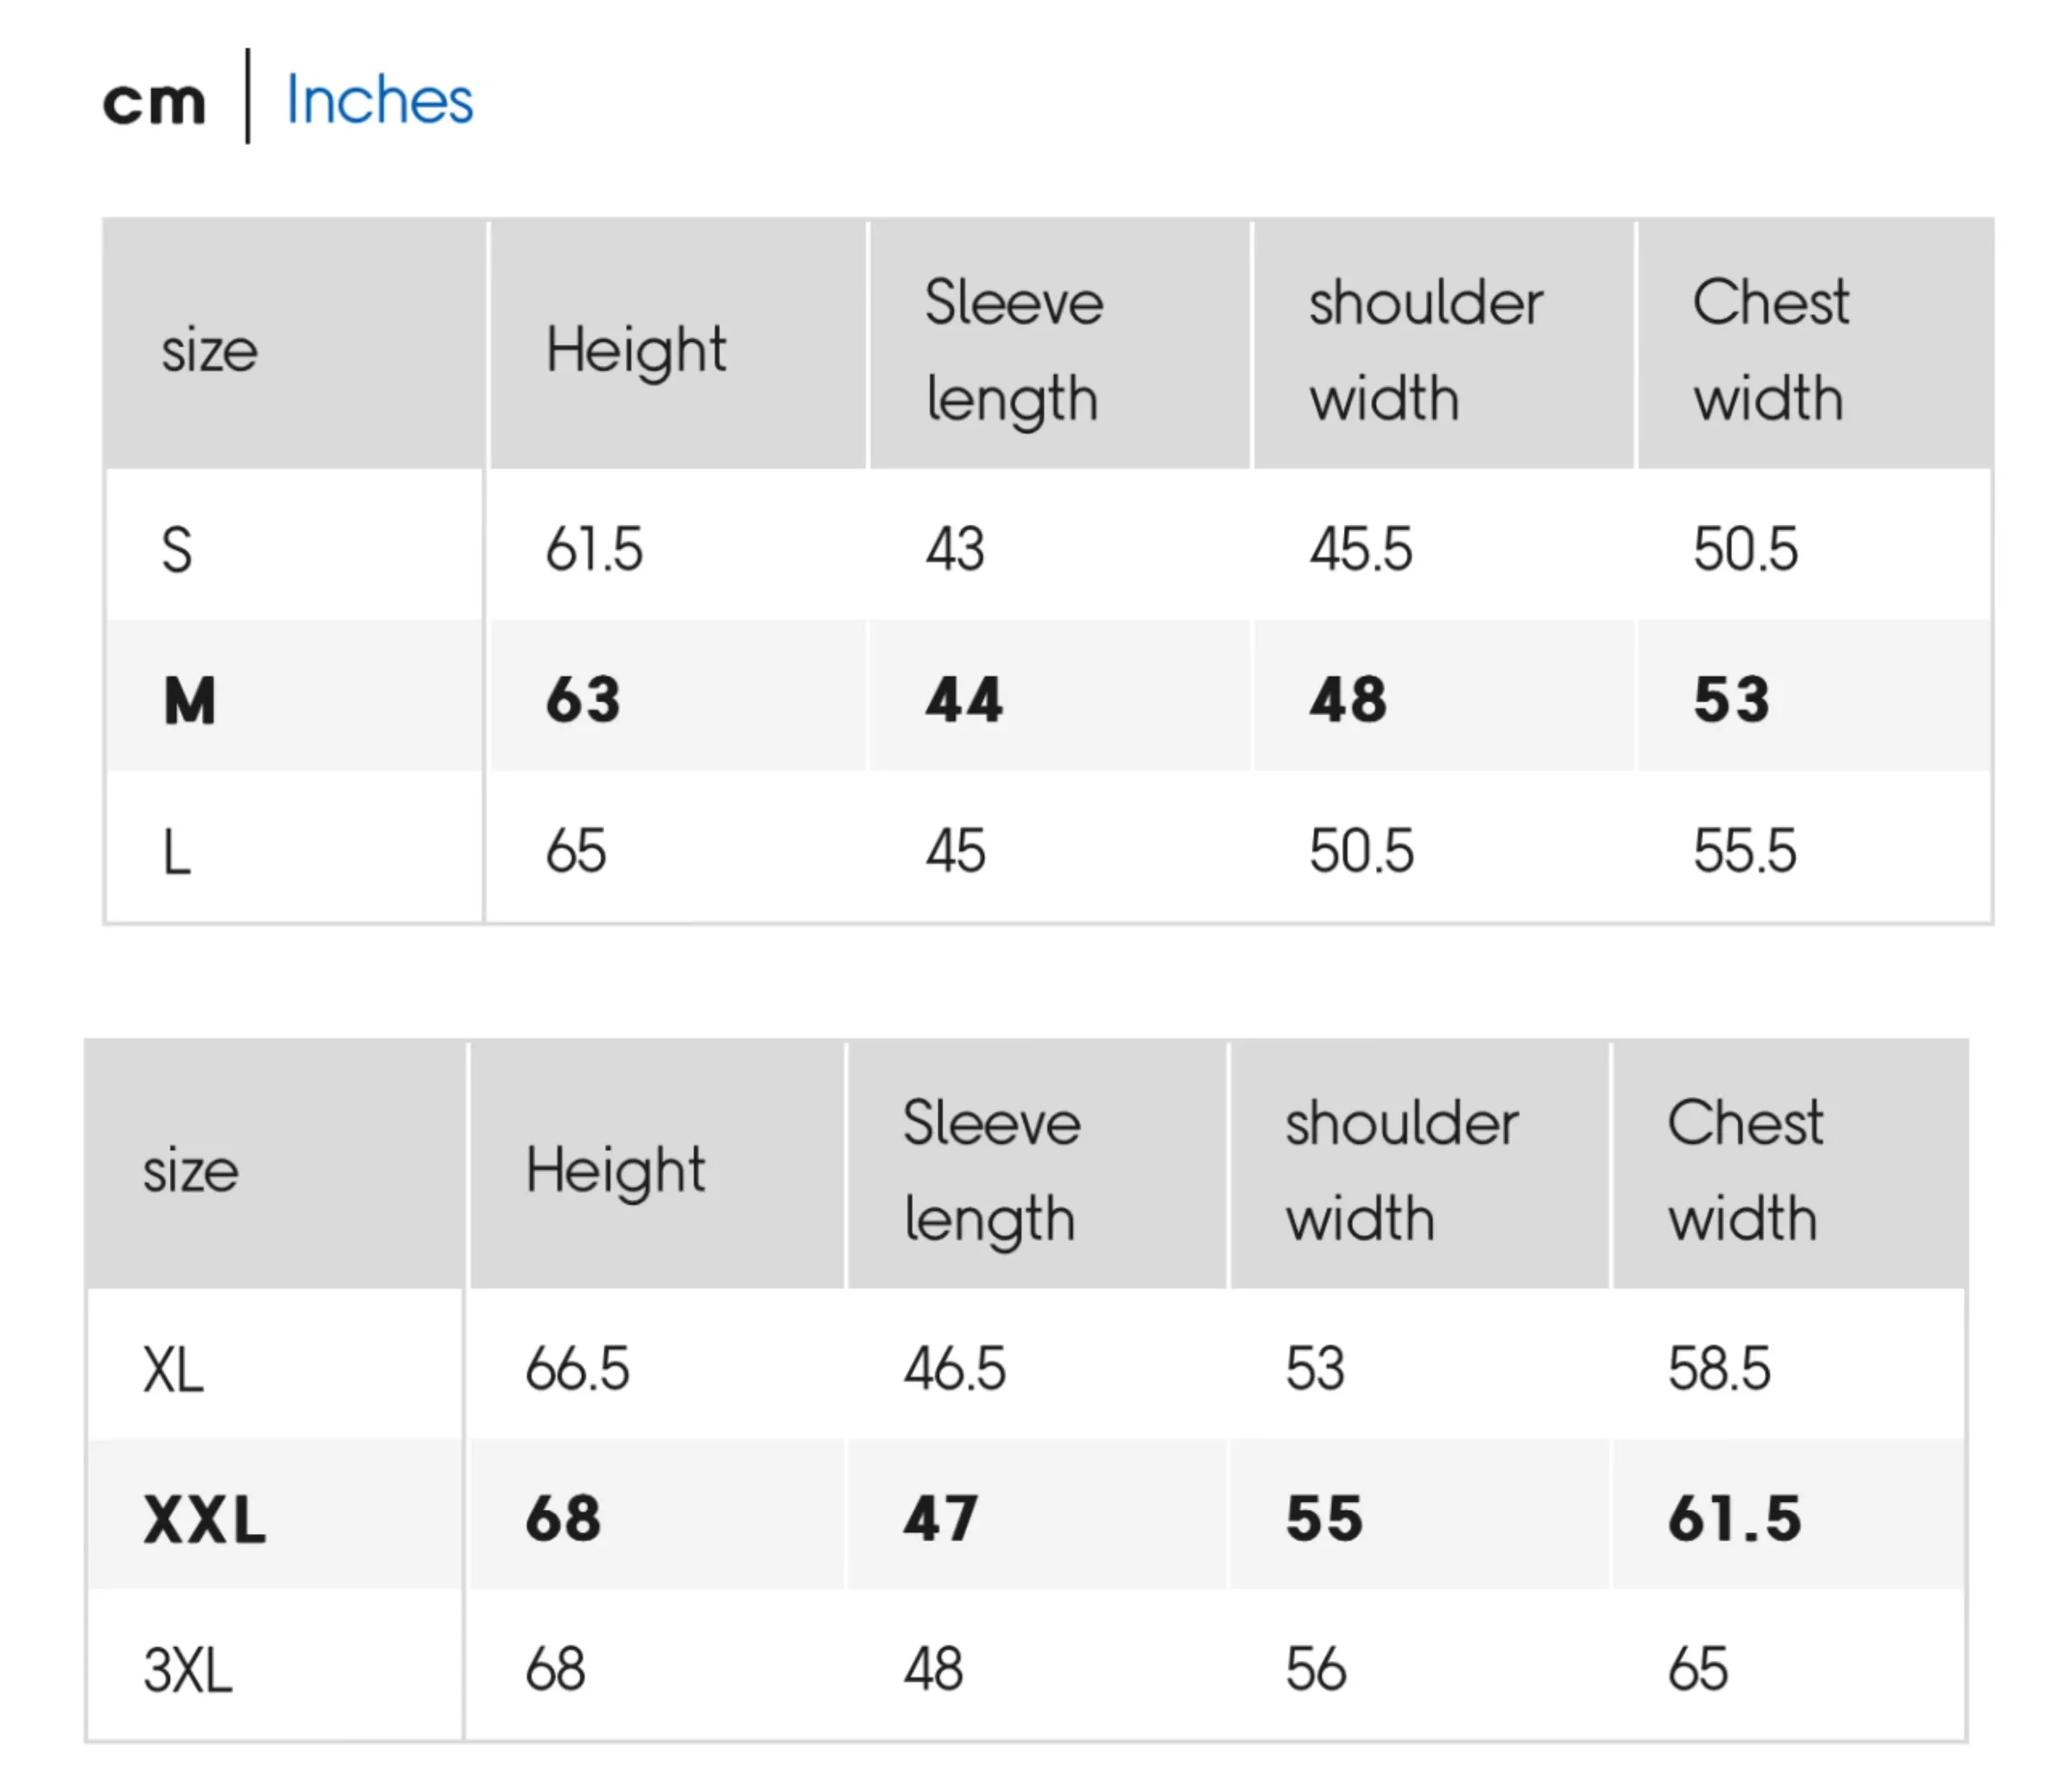The width and height of the screenshot is (2072, 1780).
Task: Select the cm unit tab
Action: (x=154, y=102)
